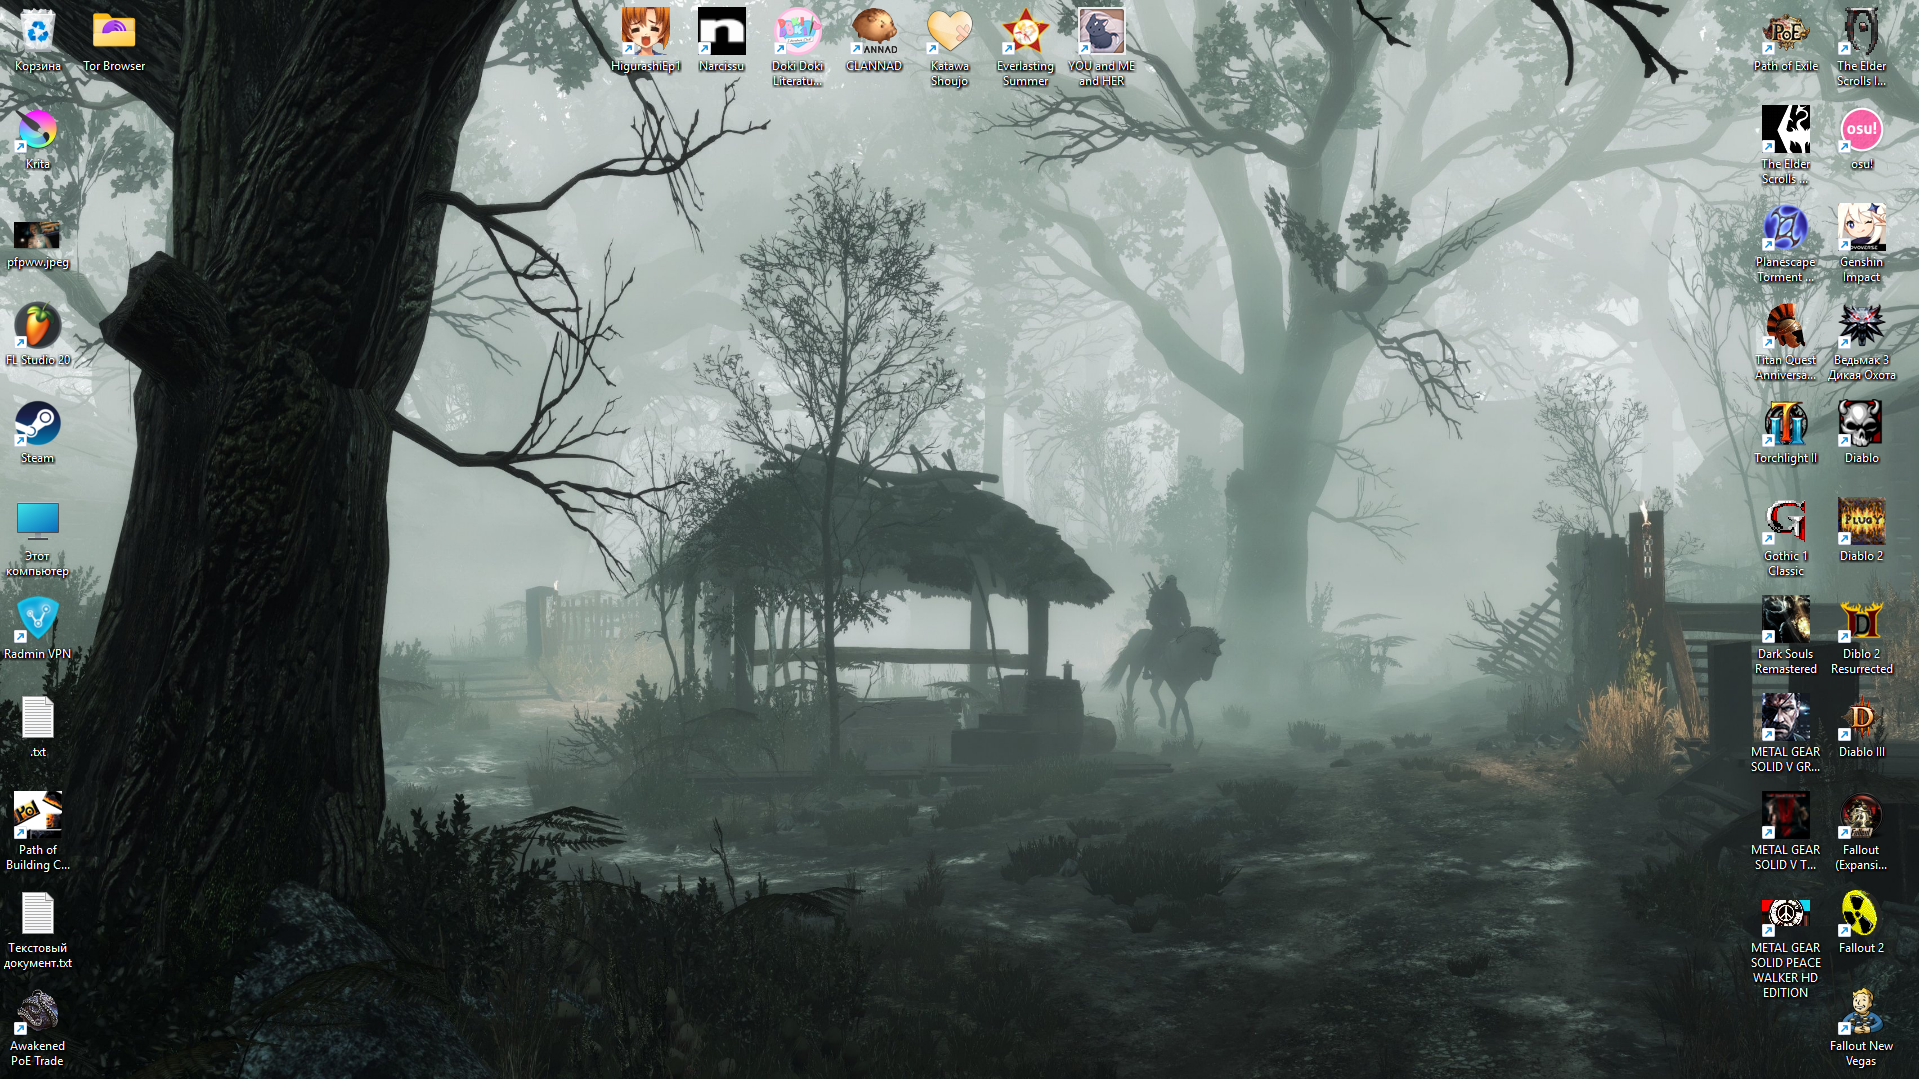
Task: Select the Radmin VPN shortcut
Action: [x=37, y=629]
